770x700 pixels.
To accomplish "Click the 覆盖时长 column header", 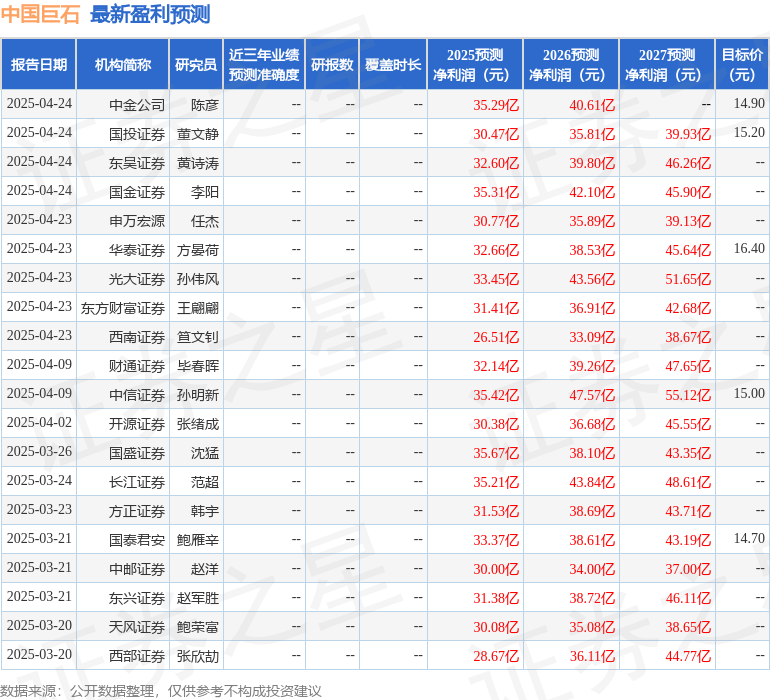I will pyautogui.click(x=393, y=64).
